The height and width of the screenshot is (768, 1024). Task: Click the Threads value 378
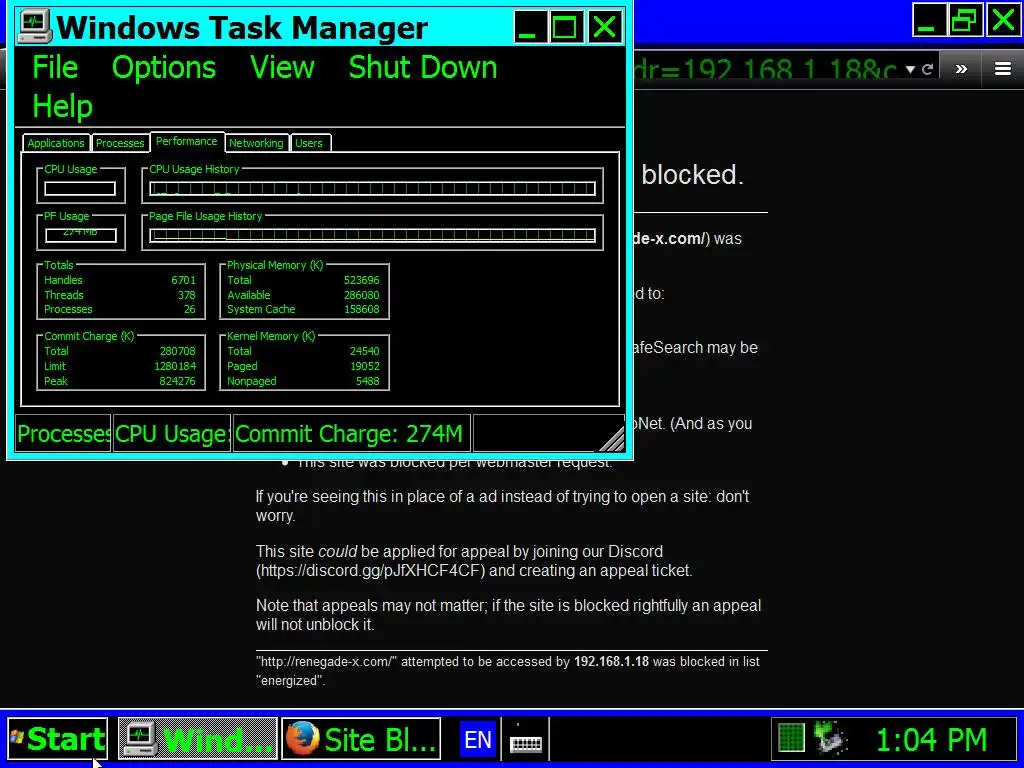(x=187, y=295)
